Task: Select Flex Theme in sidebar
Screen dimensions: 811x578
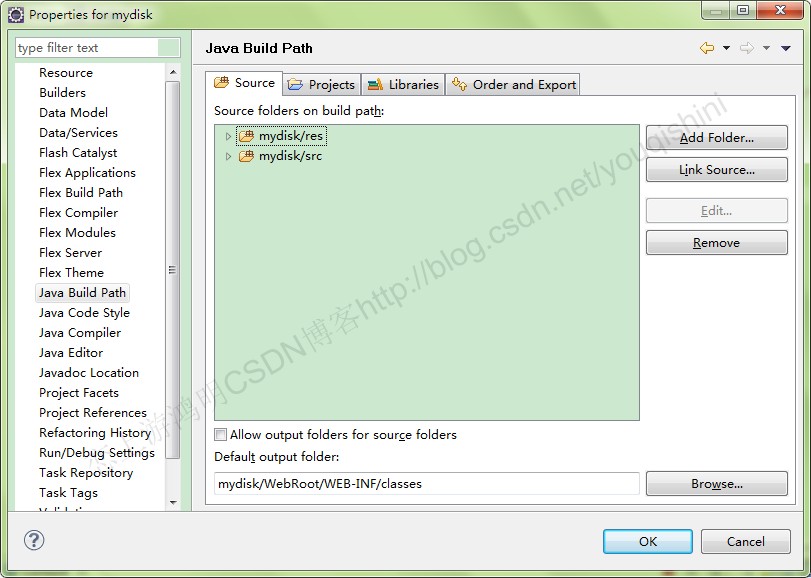Action: pyautogui.click(x=71, y=272)
